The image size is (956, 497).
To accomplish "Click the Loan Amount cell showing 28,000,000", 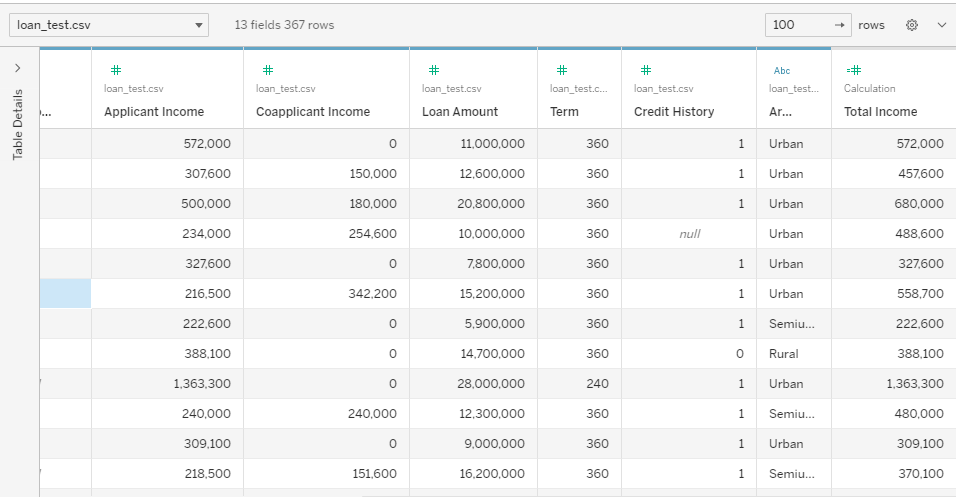I will [x=473, y=384].
